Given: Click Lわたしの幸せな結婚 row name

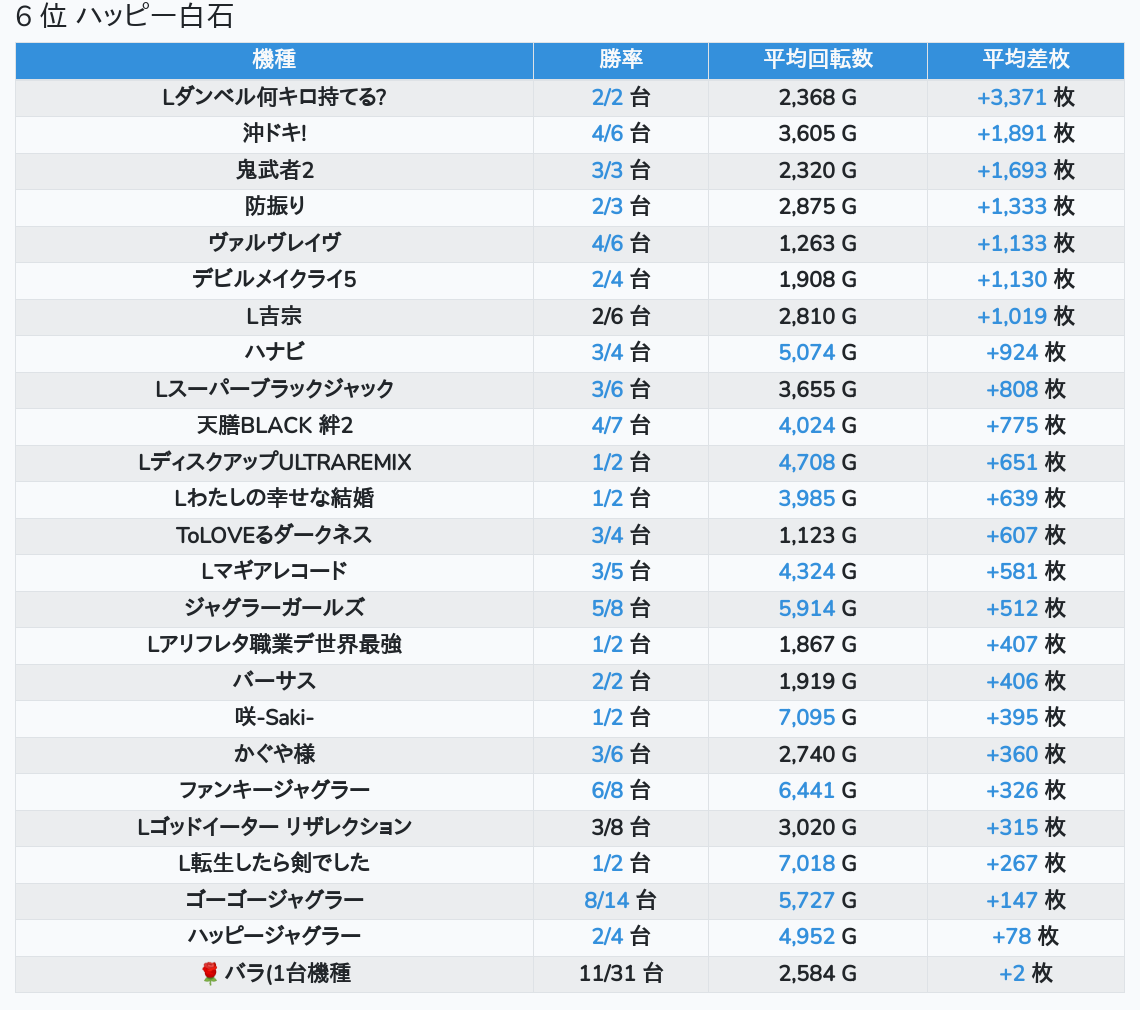Looking at the screenshot, I should point(274,498).
